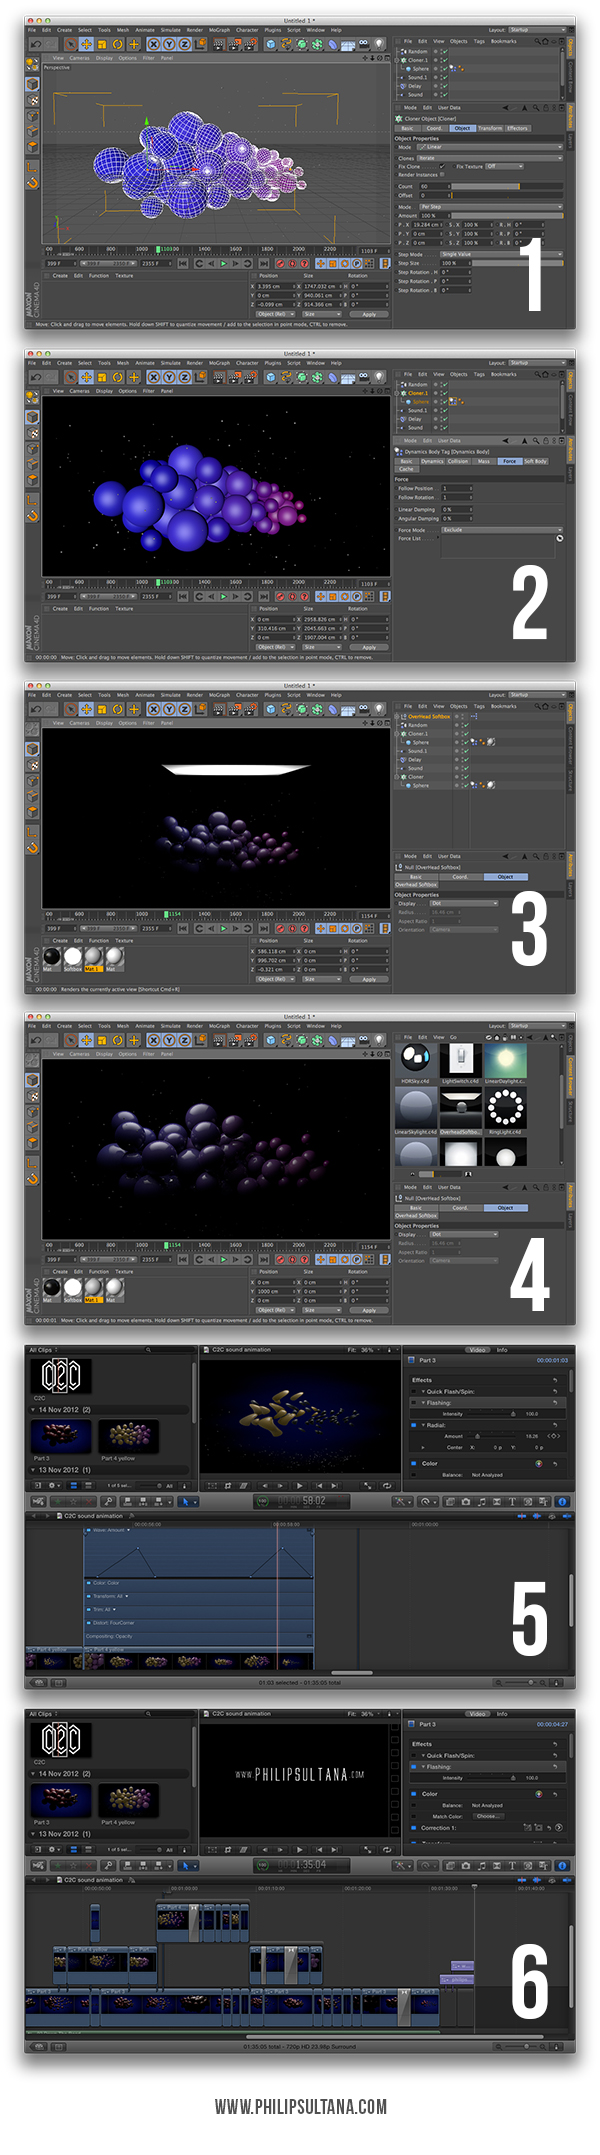This screenshot has height=2155, width=600.
Task: Select Overhead Softbox object in Softbox window tree
Action: click(429, 716)
